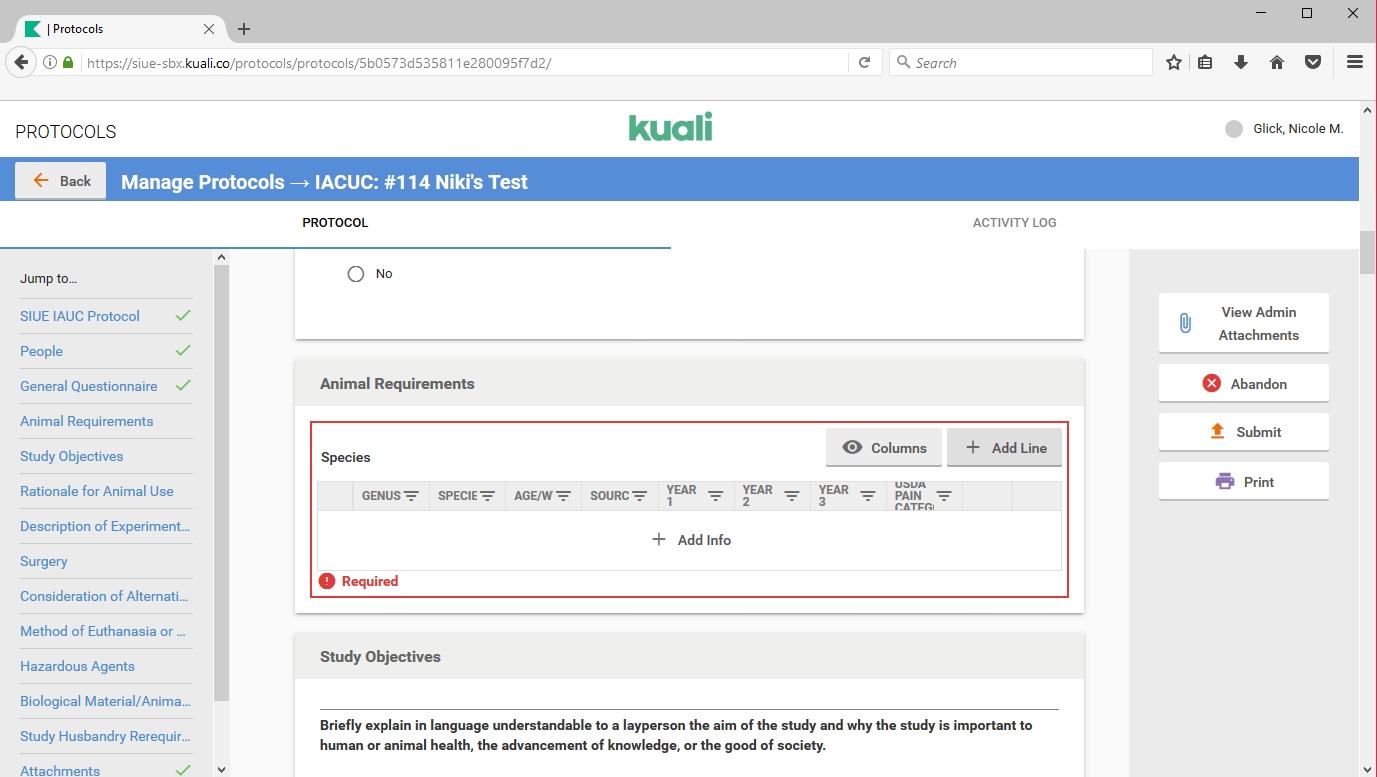Click the orange Submit upload icon
The image size is (1377, 777).
tap(1217, 431)
